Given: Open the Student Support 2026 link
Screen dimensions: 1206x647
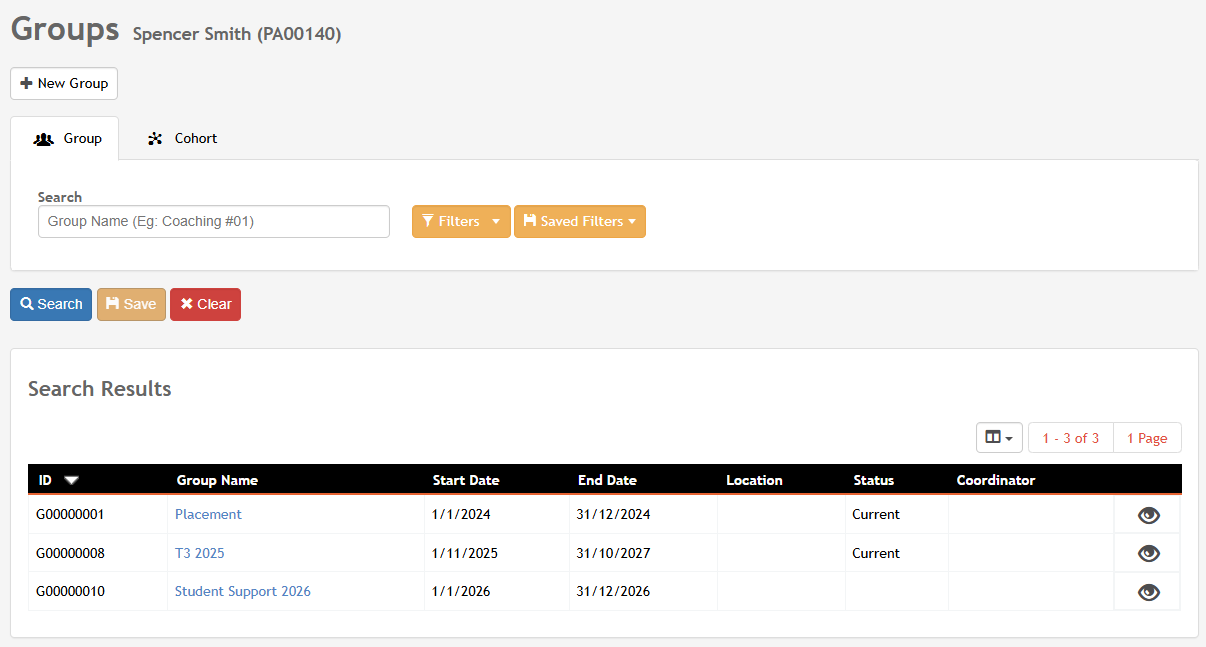Looking at the screenshot, I should [x=243, y=592].
